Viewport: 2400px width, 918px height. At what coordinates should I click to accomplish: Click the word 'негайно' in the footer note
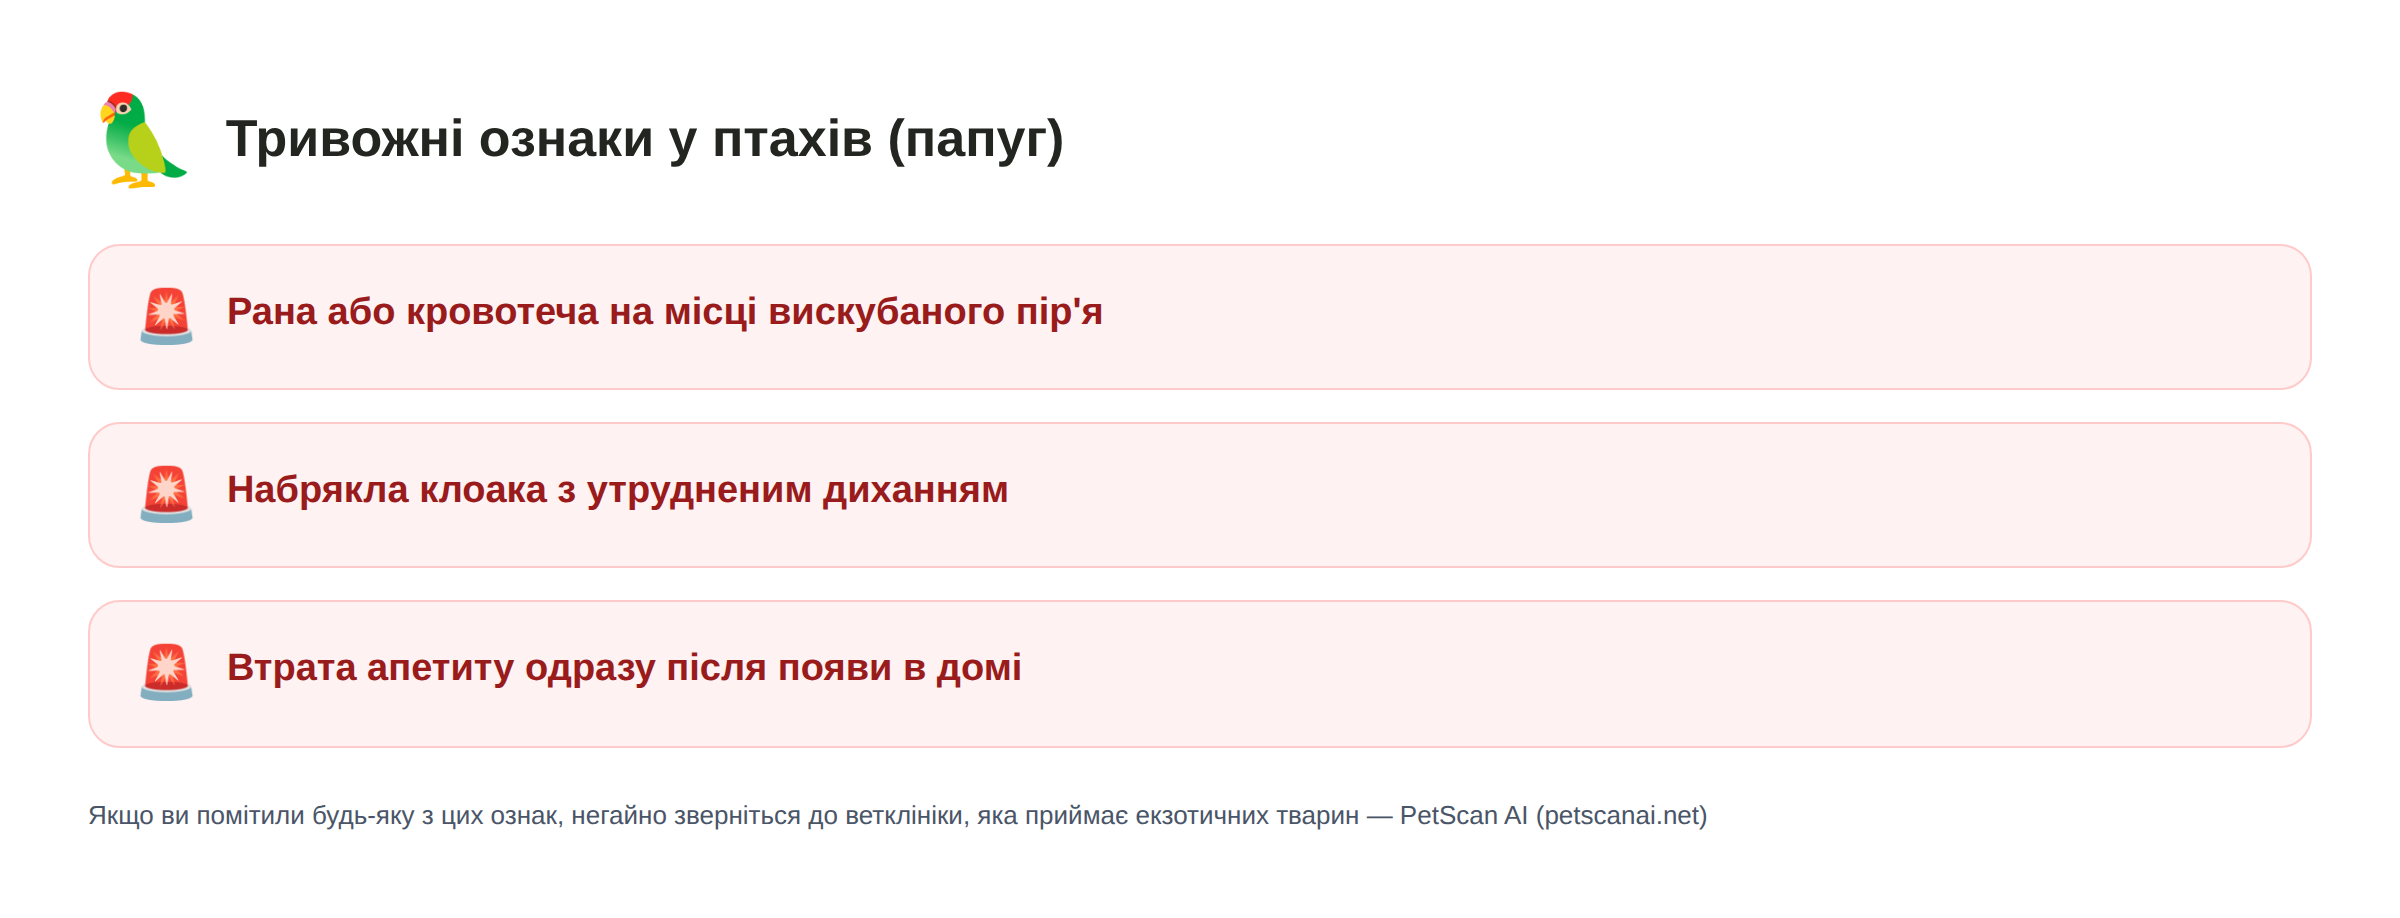[x=618, y=816]
